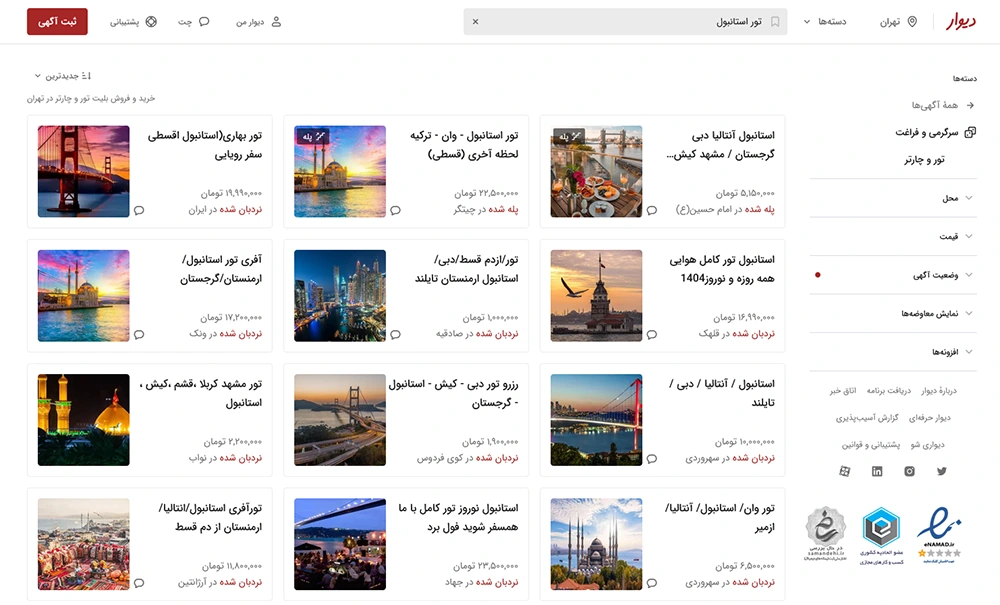1000x605 pixels.
Task: Open the My Divar (دیوار من) profile icon
Action: (x=276, y=22)
